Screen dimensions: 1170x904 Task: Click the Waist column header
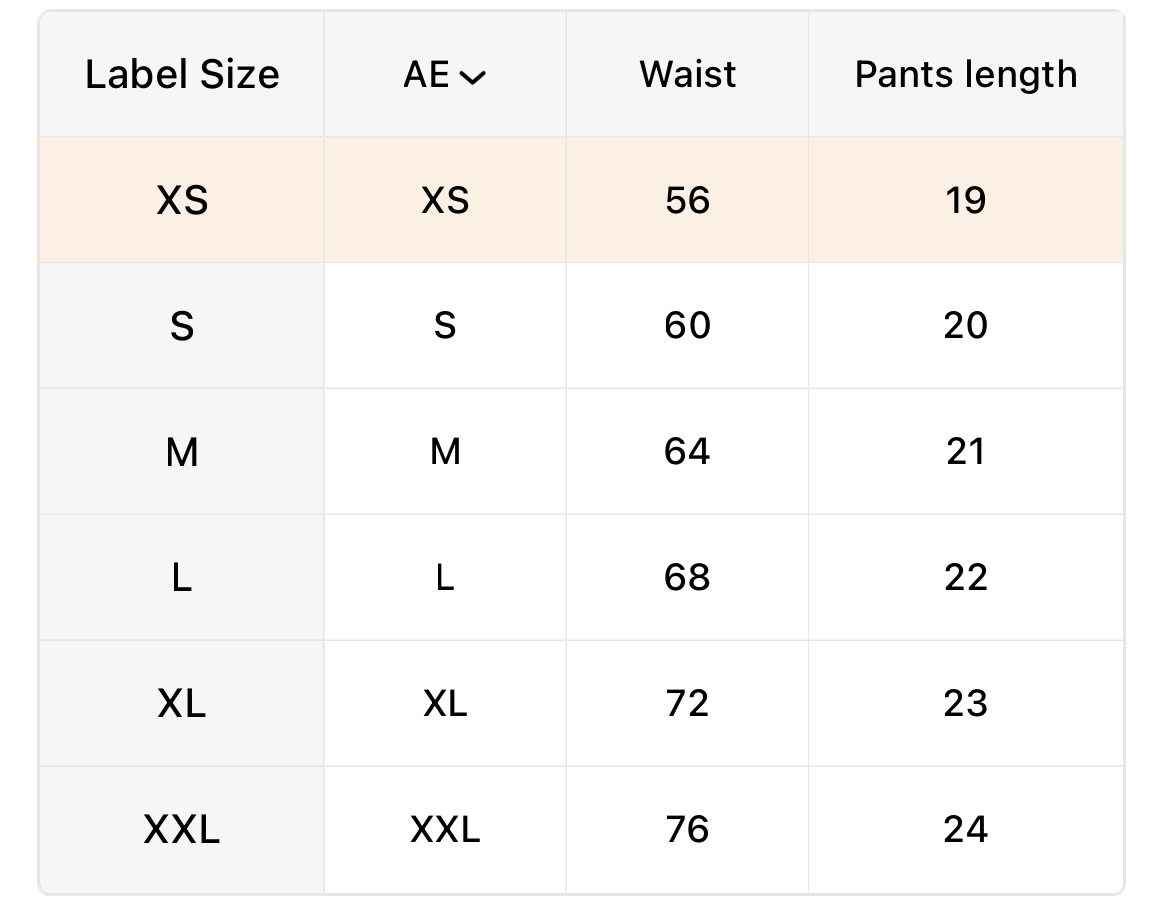coord(688,75)
